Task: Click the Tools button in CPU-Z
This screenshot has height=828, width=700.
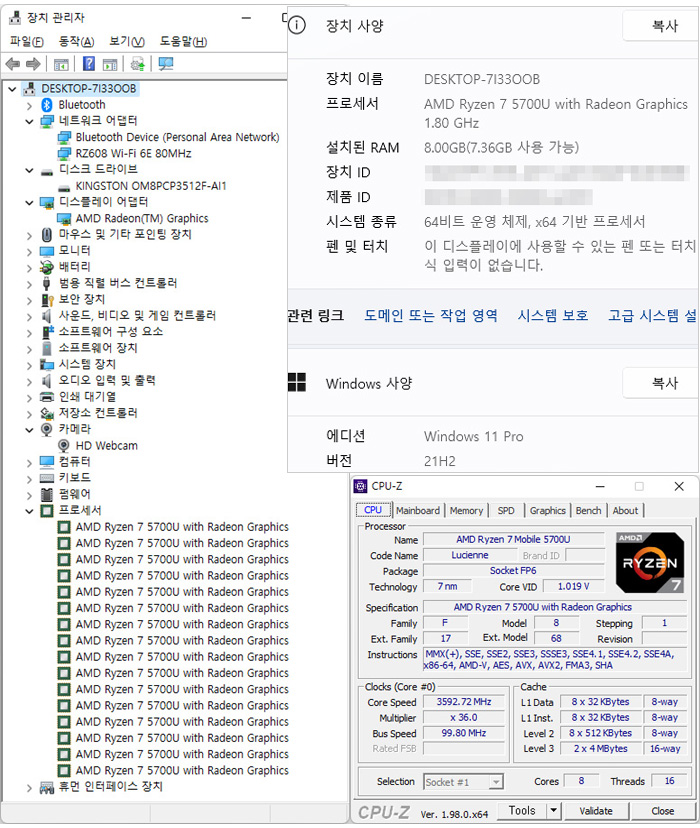Action: pyautogui.click(x=522, y=810)
